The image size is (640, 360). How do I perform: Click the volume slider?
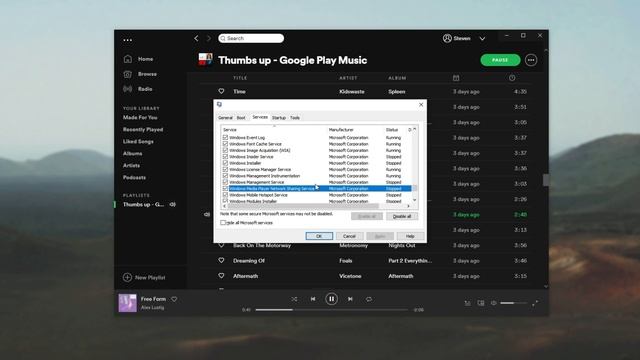[513, 303]
